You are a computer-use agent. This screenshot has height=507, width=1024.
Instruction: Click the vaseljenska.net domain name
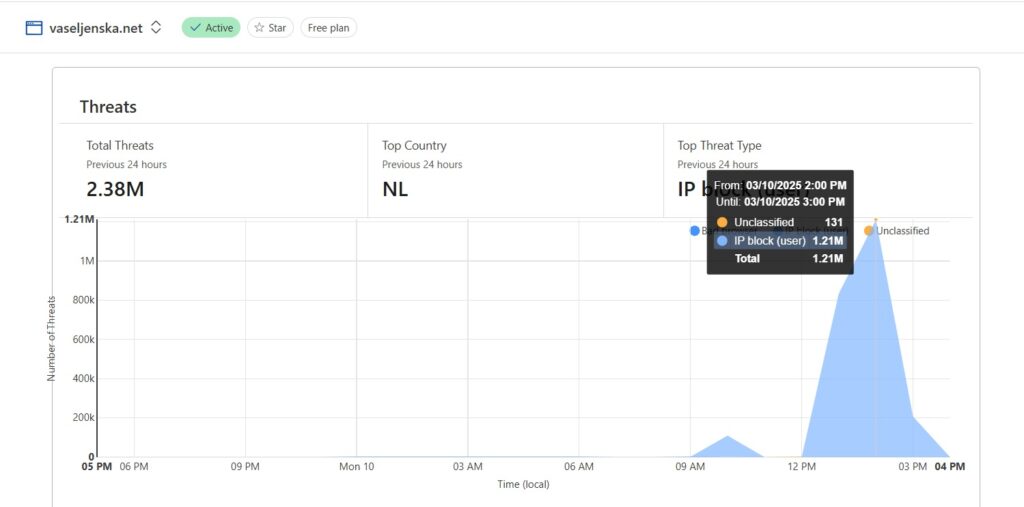coord(96,28)
